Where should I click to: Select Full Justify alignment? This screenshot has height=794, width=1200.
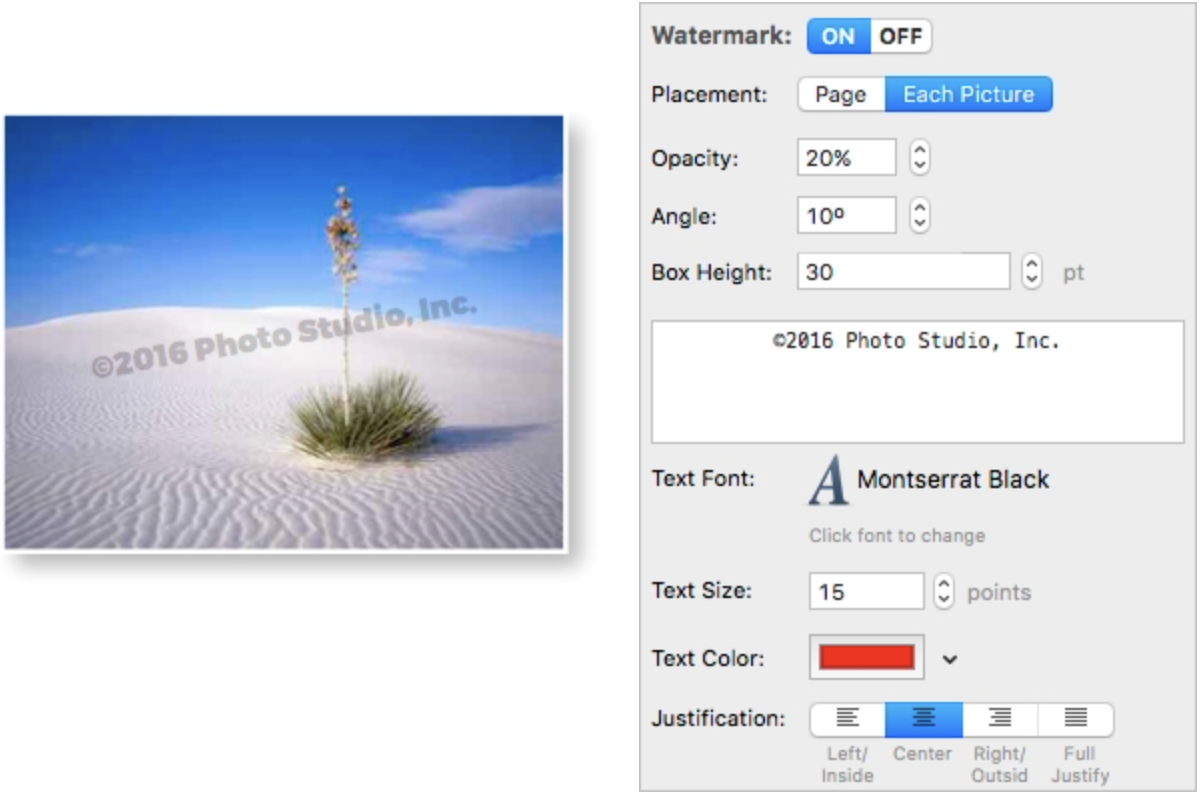(x=1076, y=719)
